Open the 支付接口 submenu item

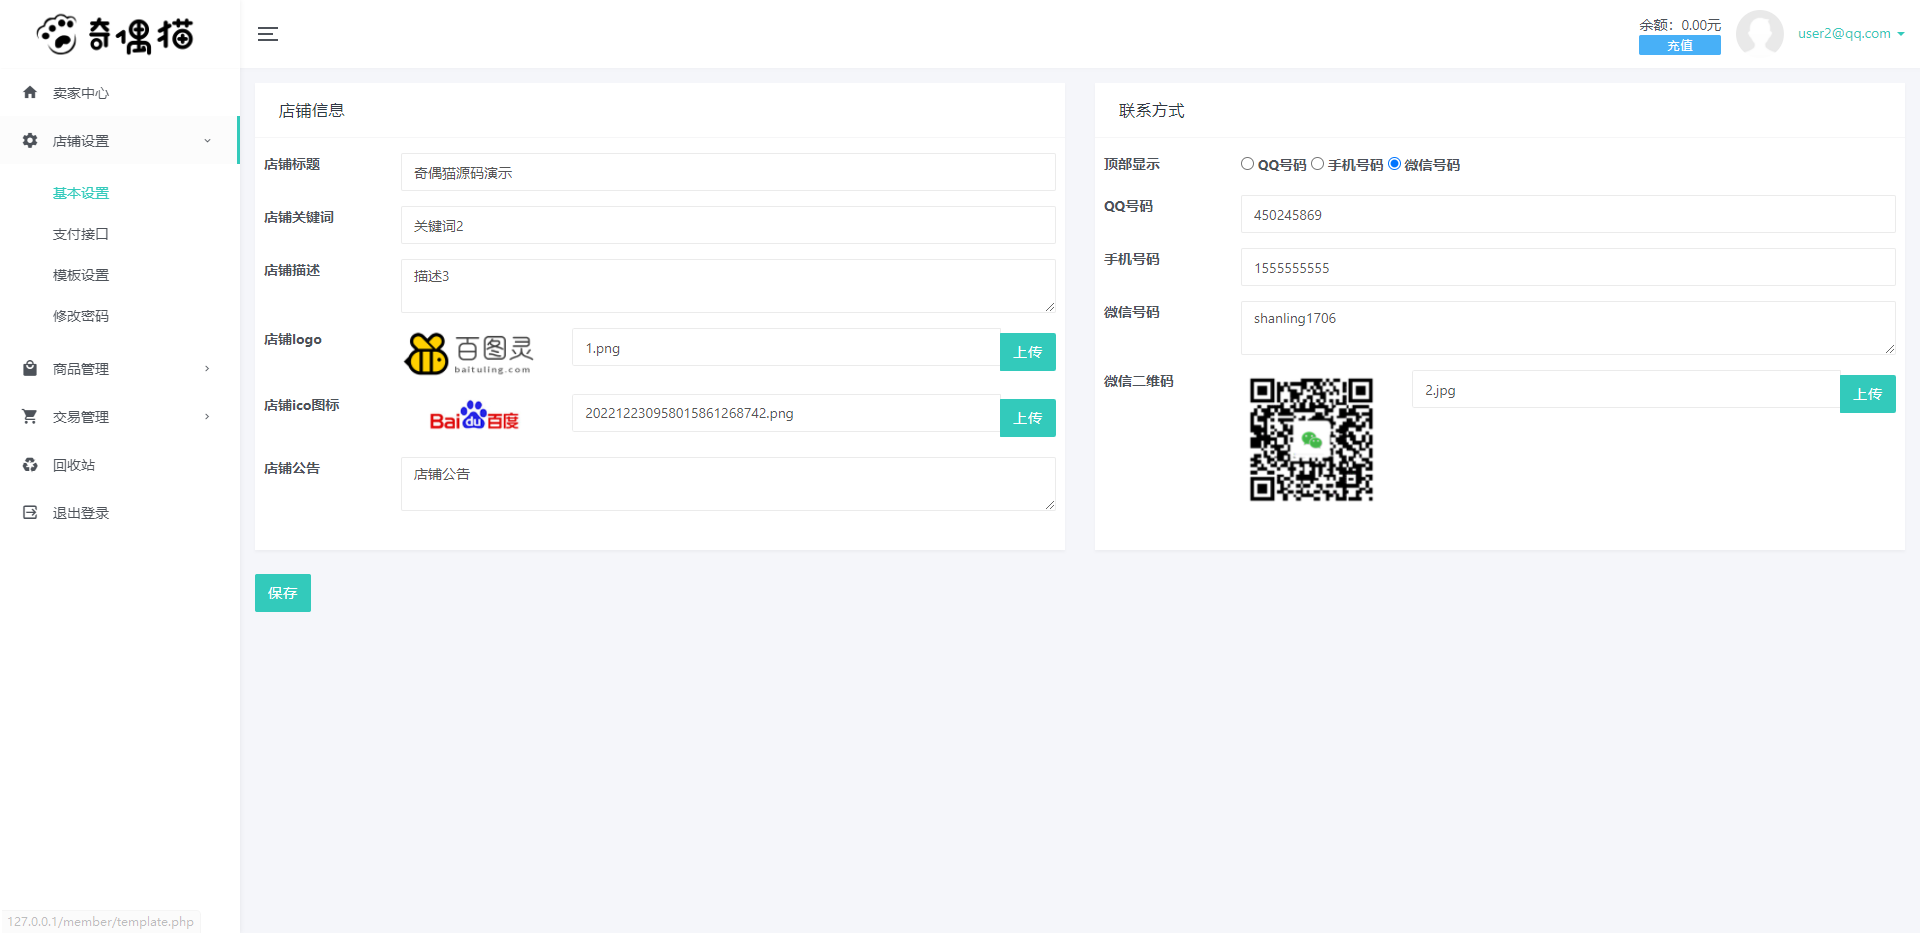[x=81, y=234]
